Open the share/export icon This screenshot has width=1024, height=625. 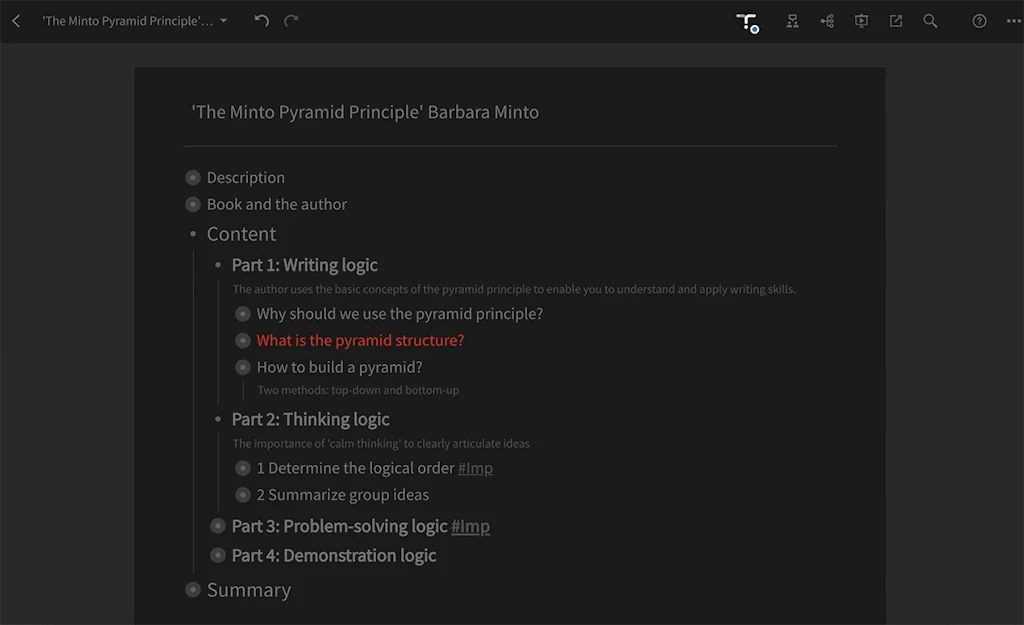(x=896, y=21)
